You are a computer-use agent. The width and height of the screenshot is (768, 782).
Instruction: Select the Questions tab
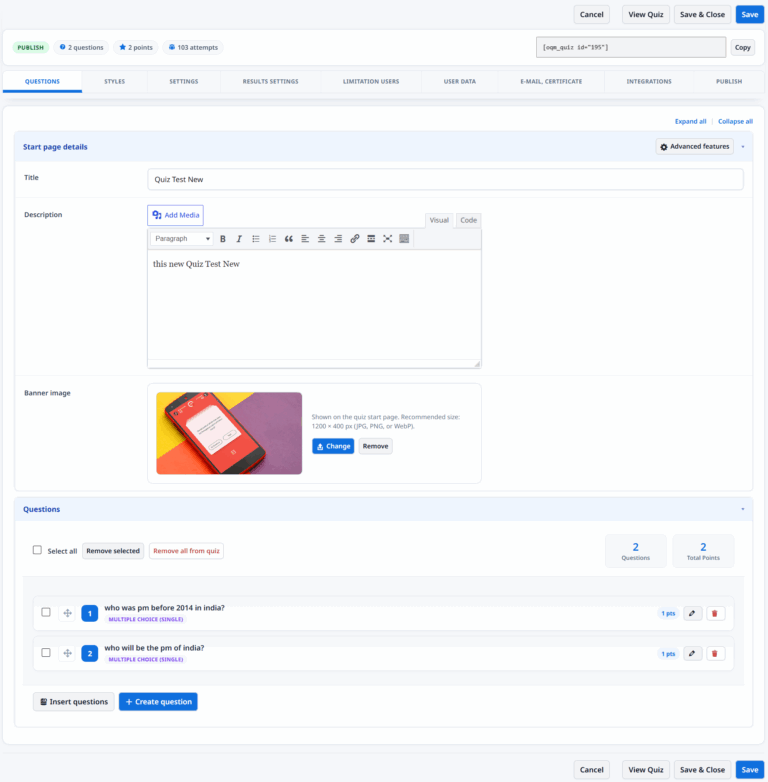(42, 81)
